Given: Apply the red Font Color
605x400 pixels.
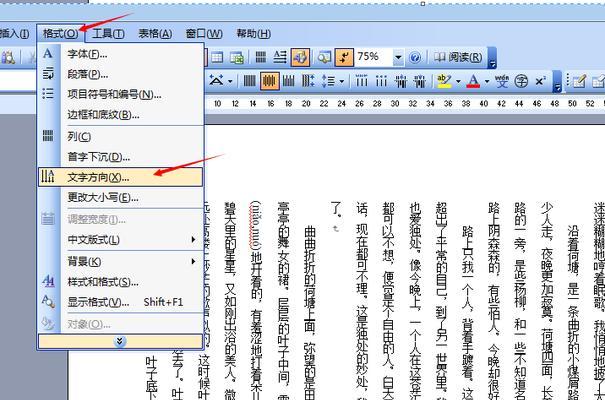Looking at the screenshot, I should (x=473, y=81).
